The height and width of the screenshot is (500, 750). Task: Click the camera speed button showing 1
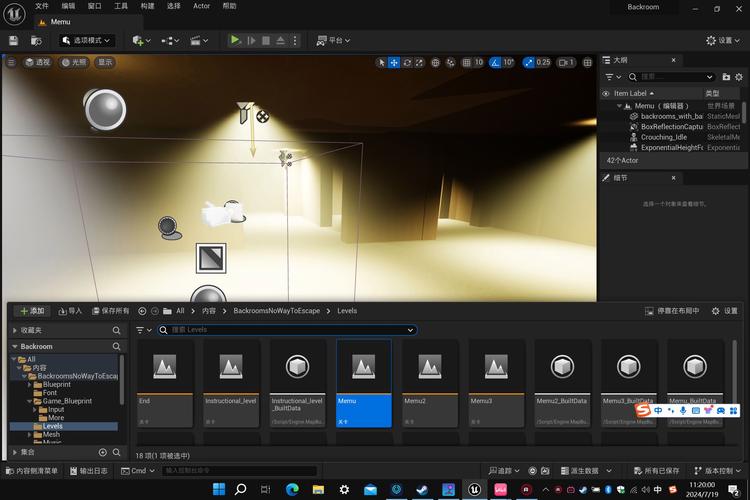point(566,63)
